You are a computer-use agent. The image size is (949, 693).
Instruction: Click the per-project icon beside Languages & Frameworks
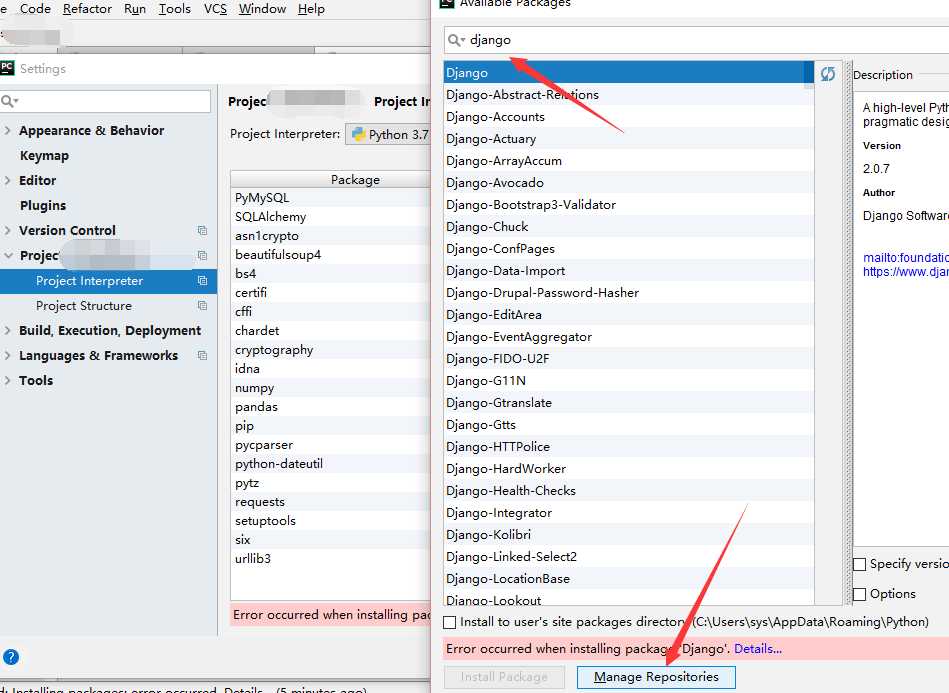pos(202,355)
